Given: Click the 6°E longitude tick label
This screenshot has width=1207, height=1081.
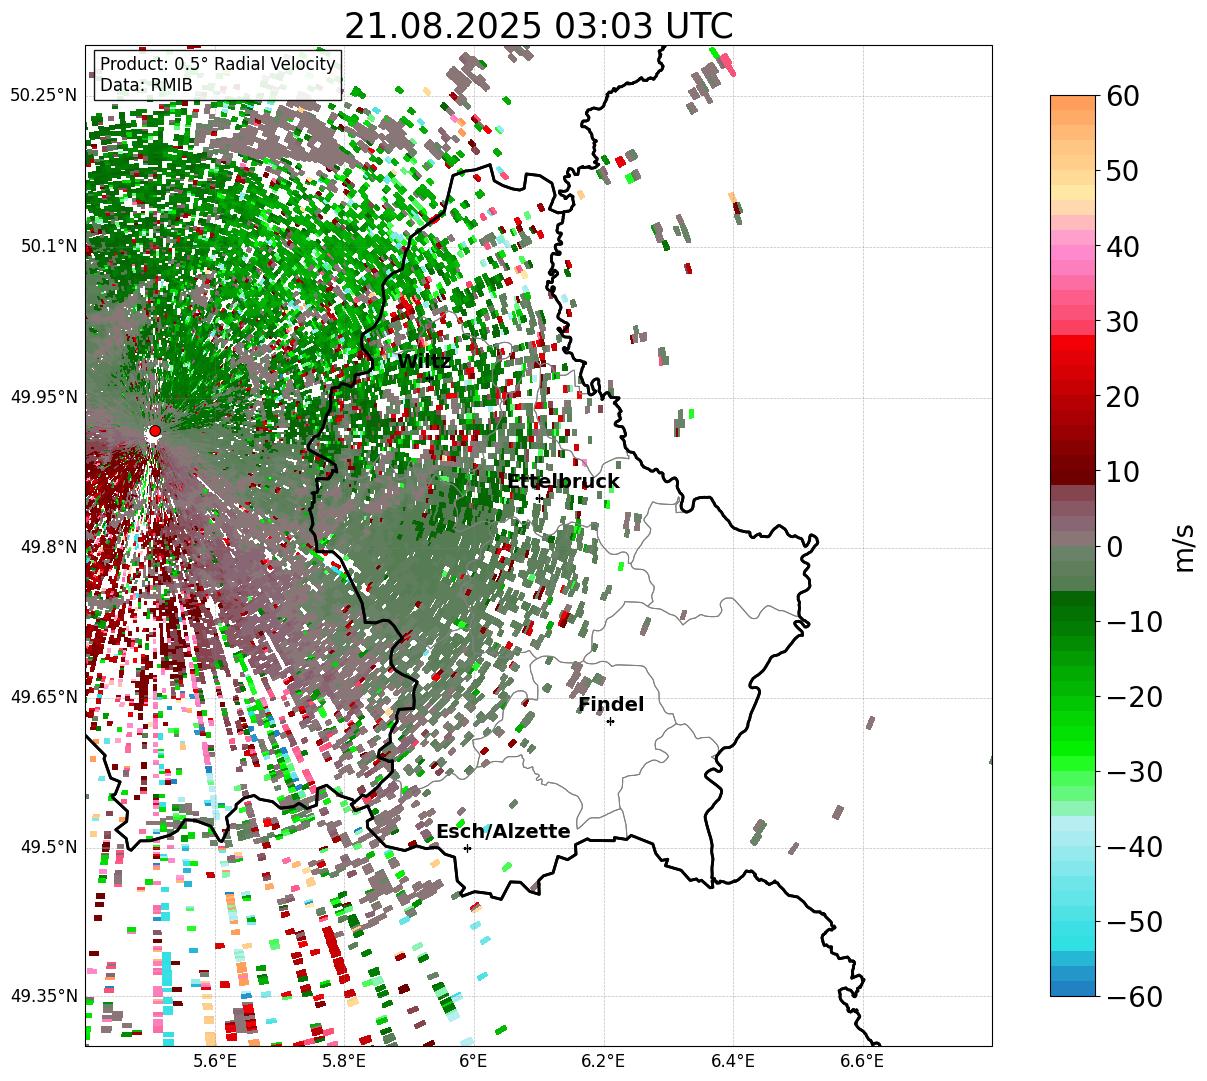Looking at the screenshot, I should point(473,1062).
